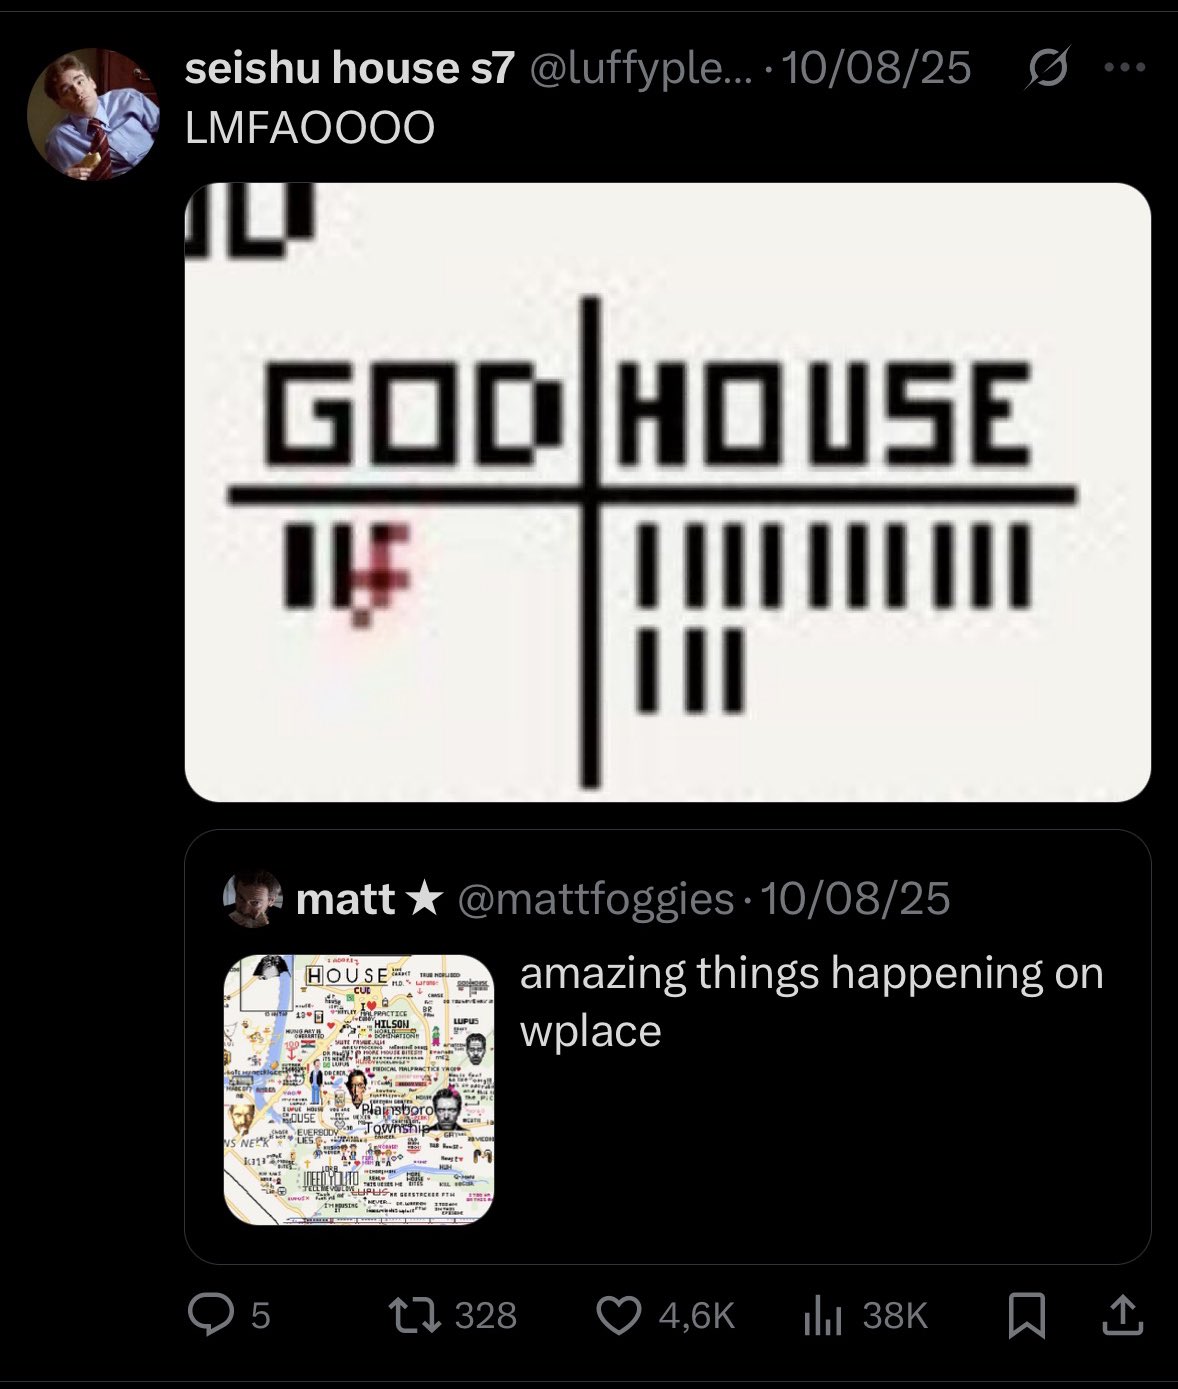Like the post with the heart icon
This screenshot has height=1389, width=1178.
(x=619, y=1315)
